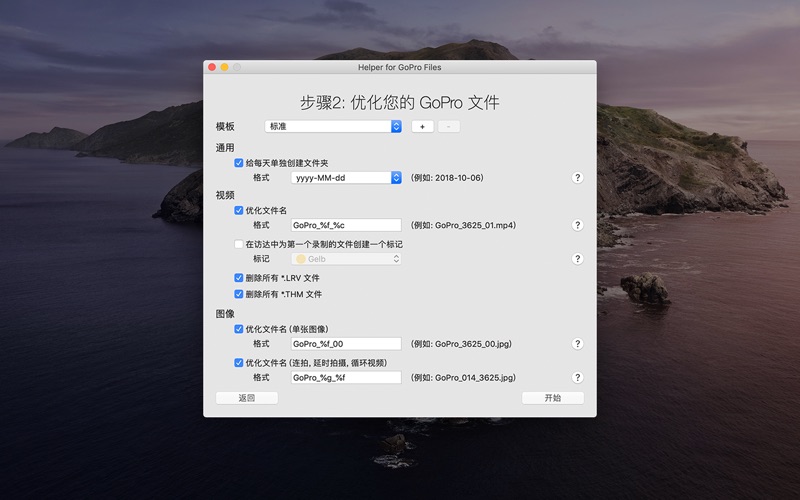Click the 返回 button
Screen dimensions: 800x500
[x=247, y=398]
